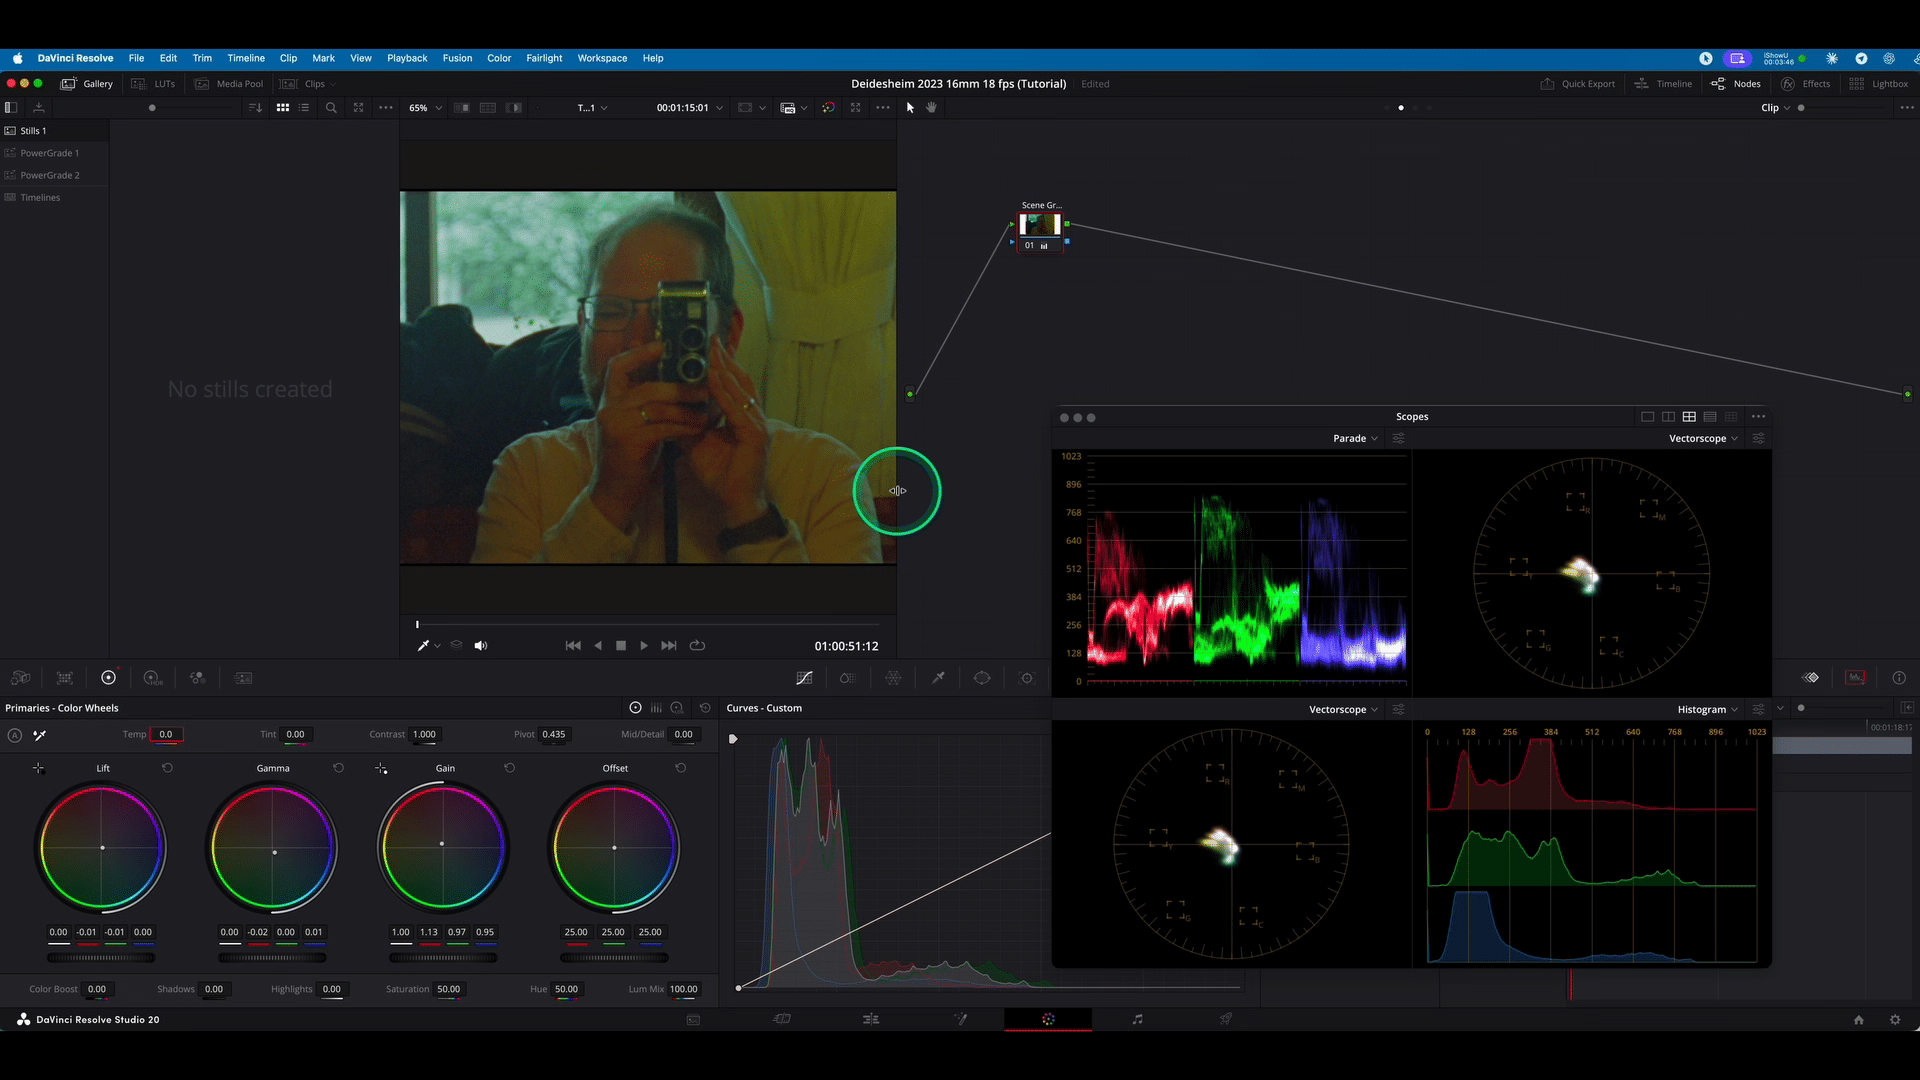1920x1080 pixels.
Task: Open the viewer zoom 65% dropdown
Action: (x=425, y=108)
